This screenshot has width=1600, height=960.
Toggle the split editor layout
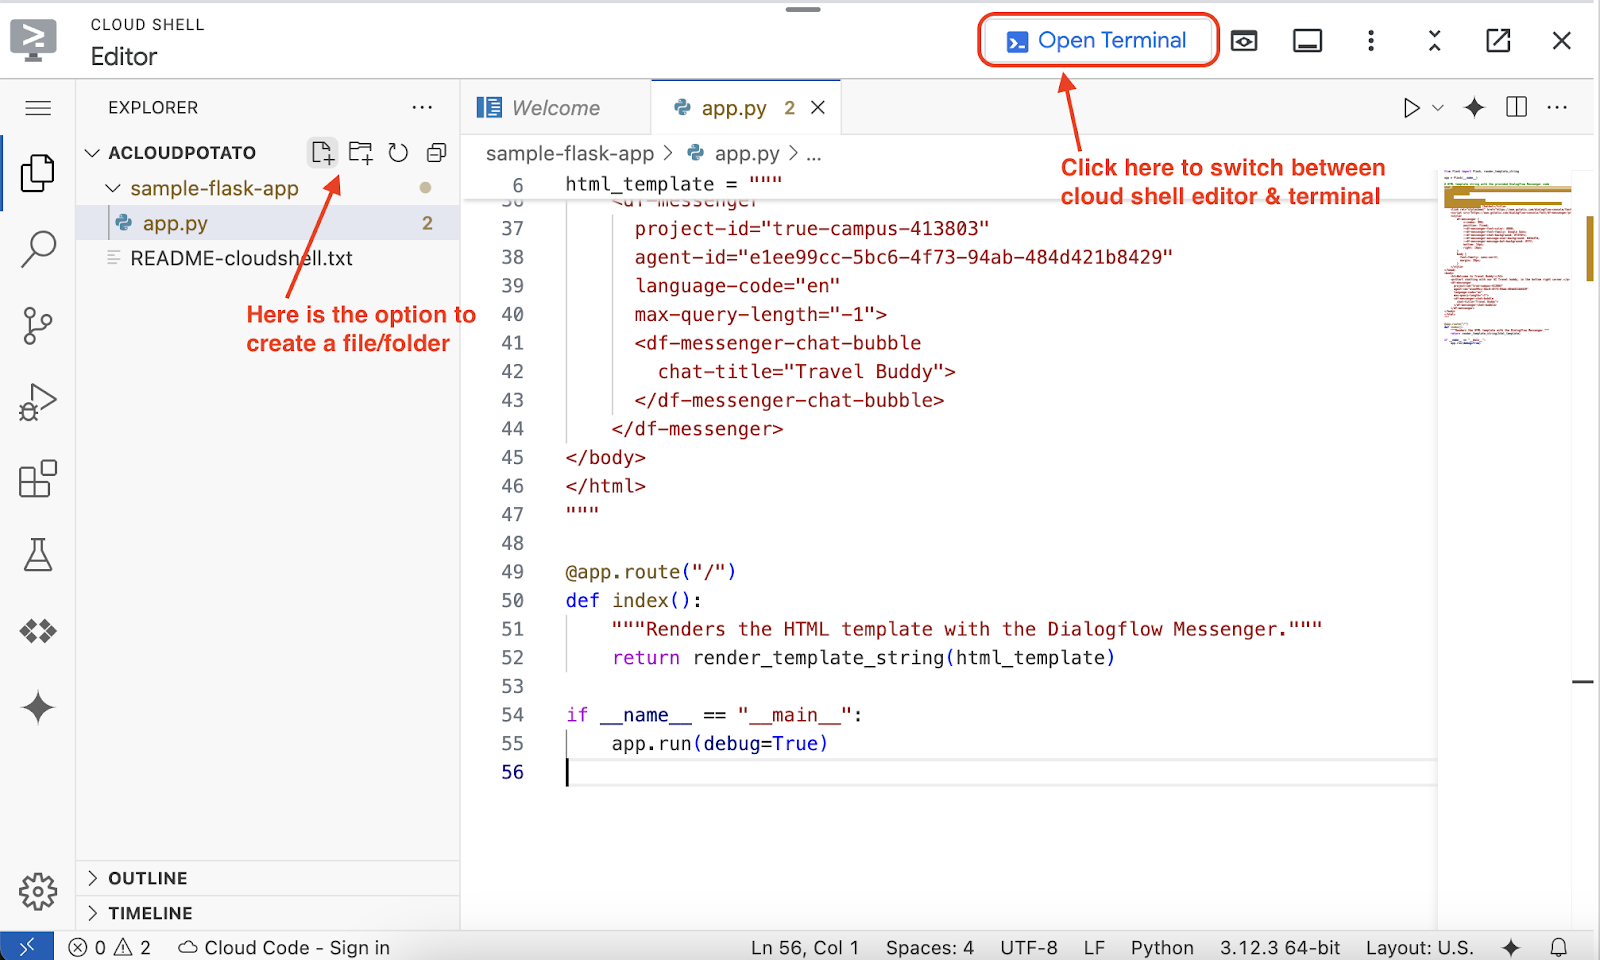[1516, 107]
